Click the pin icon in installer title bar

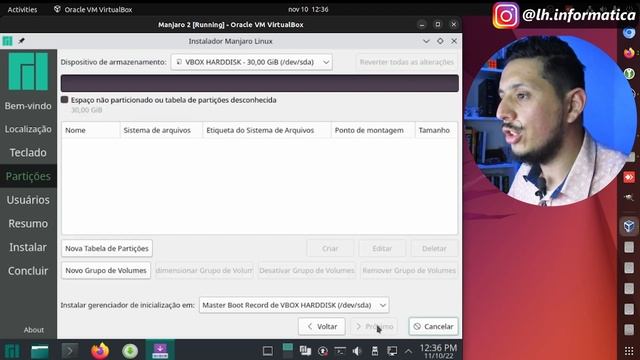(21, 41)
